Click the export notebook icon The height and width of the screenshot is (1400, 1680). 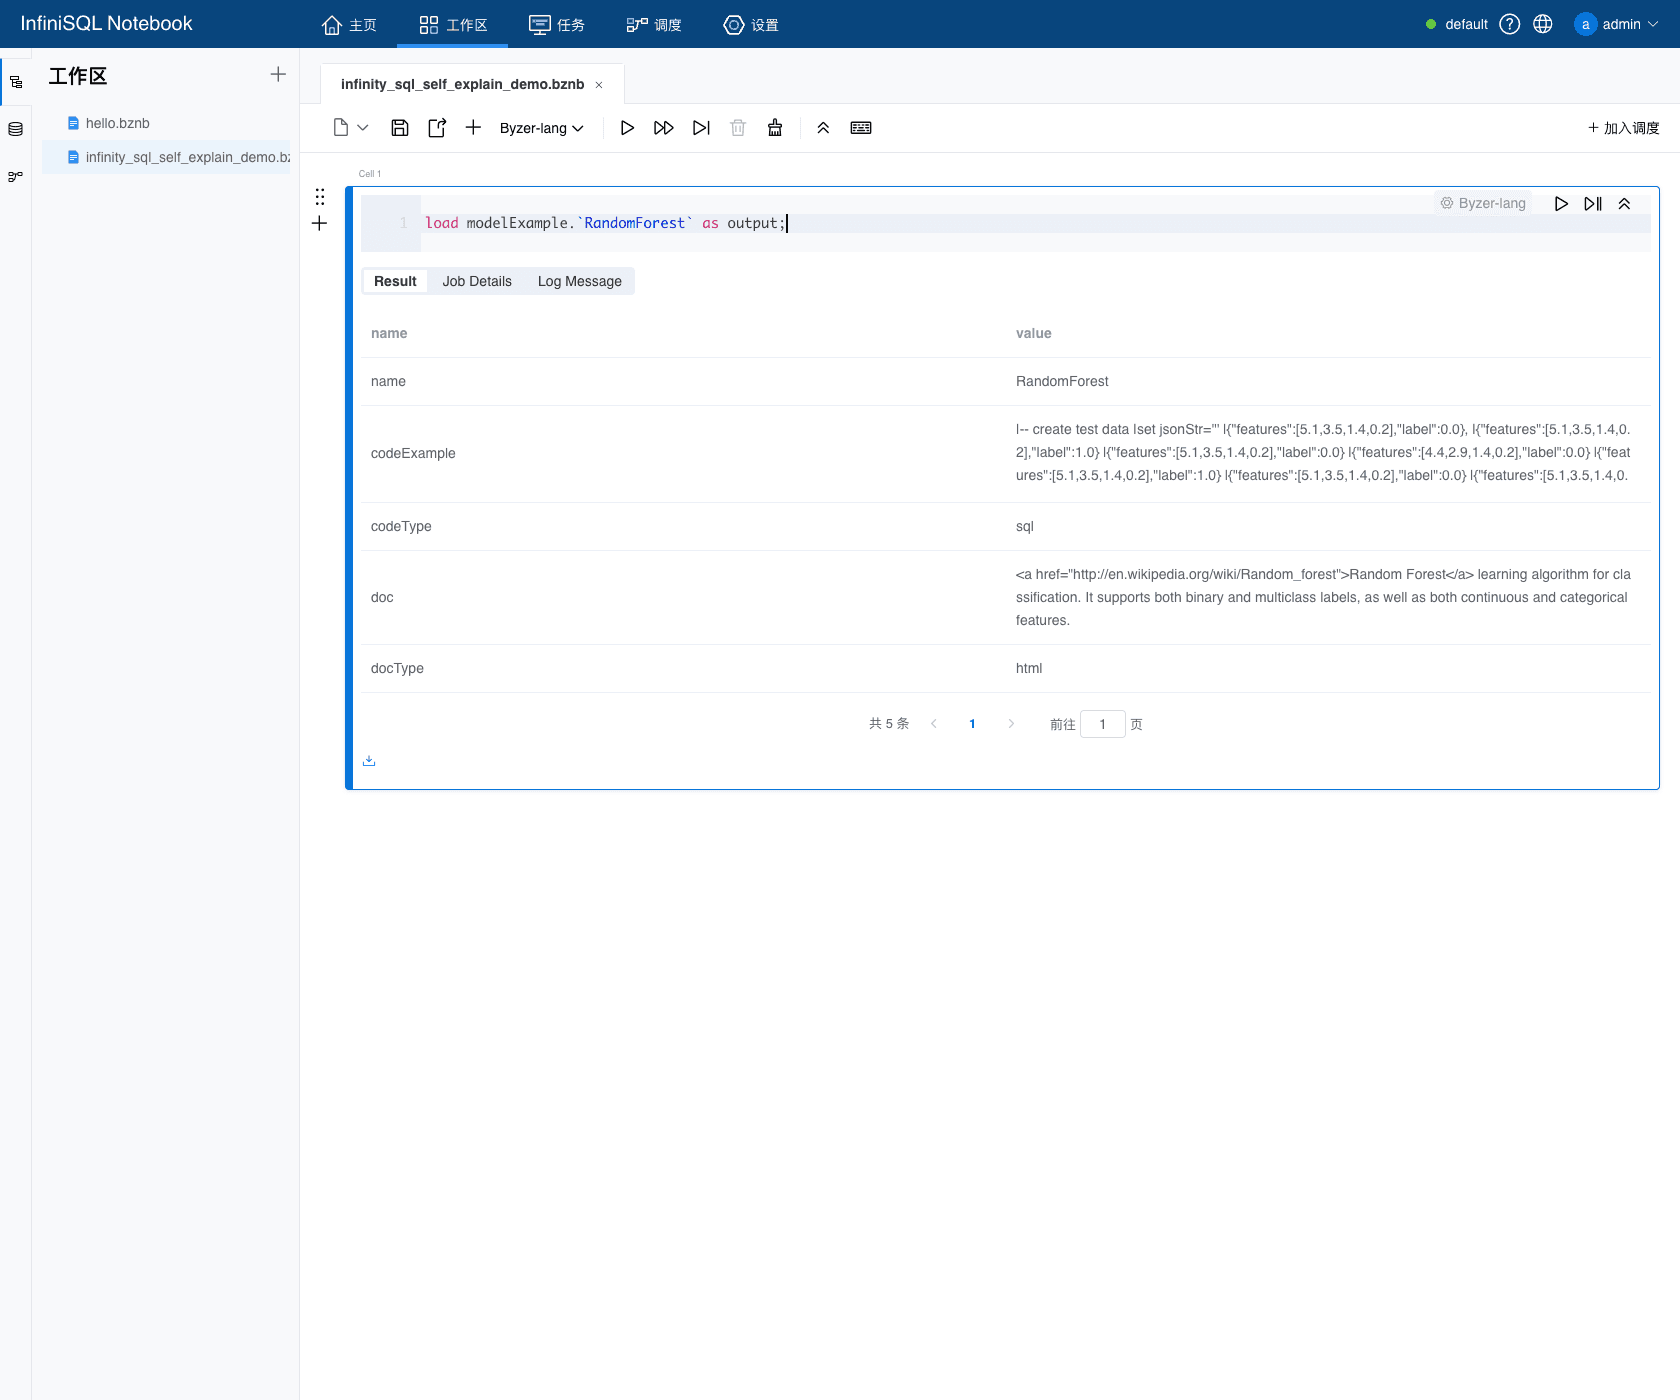(437, 128)
